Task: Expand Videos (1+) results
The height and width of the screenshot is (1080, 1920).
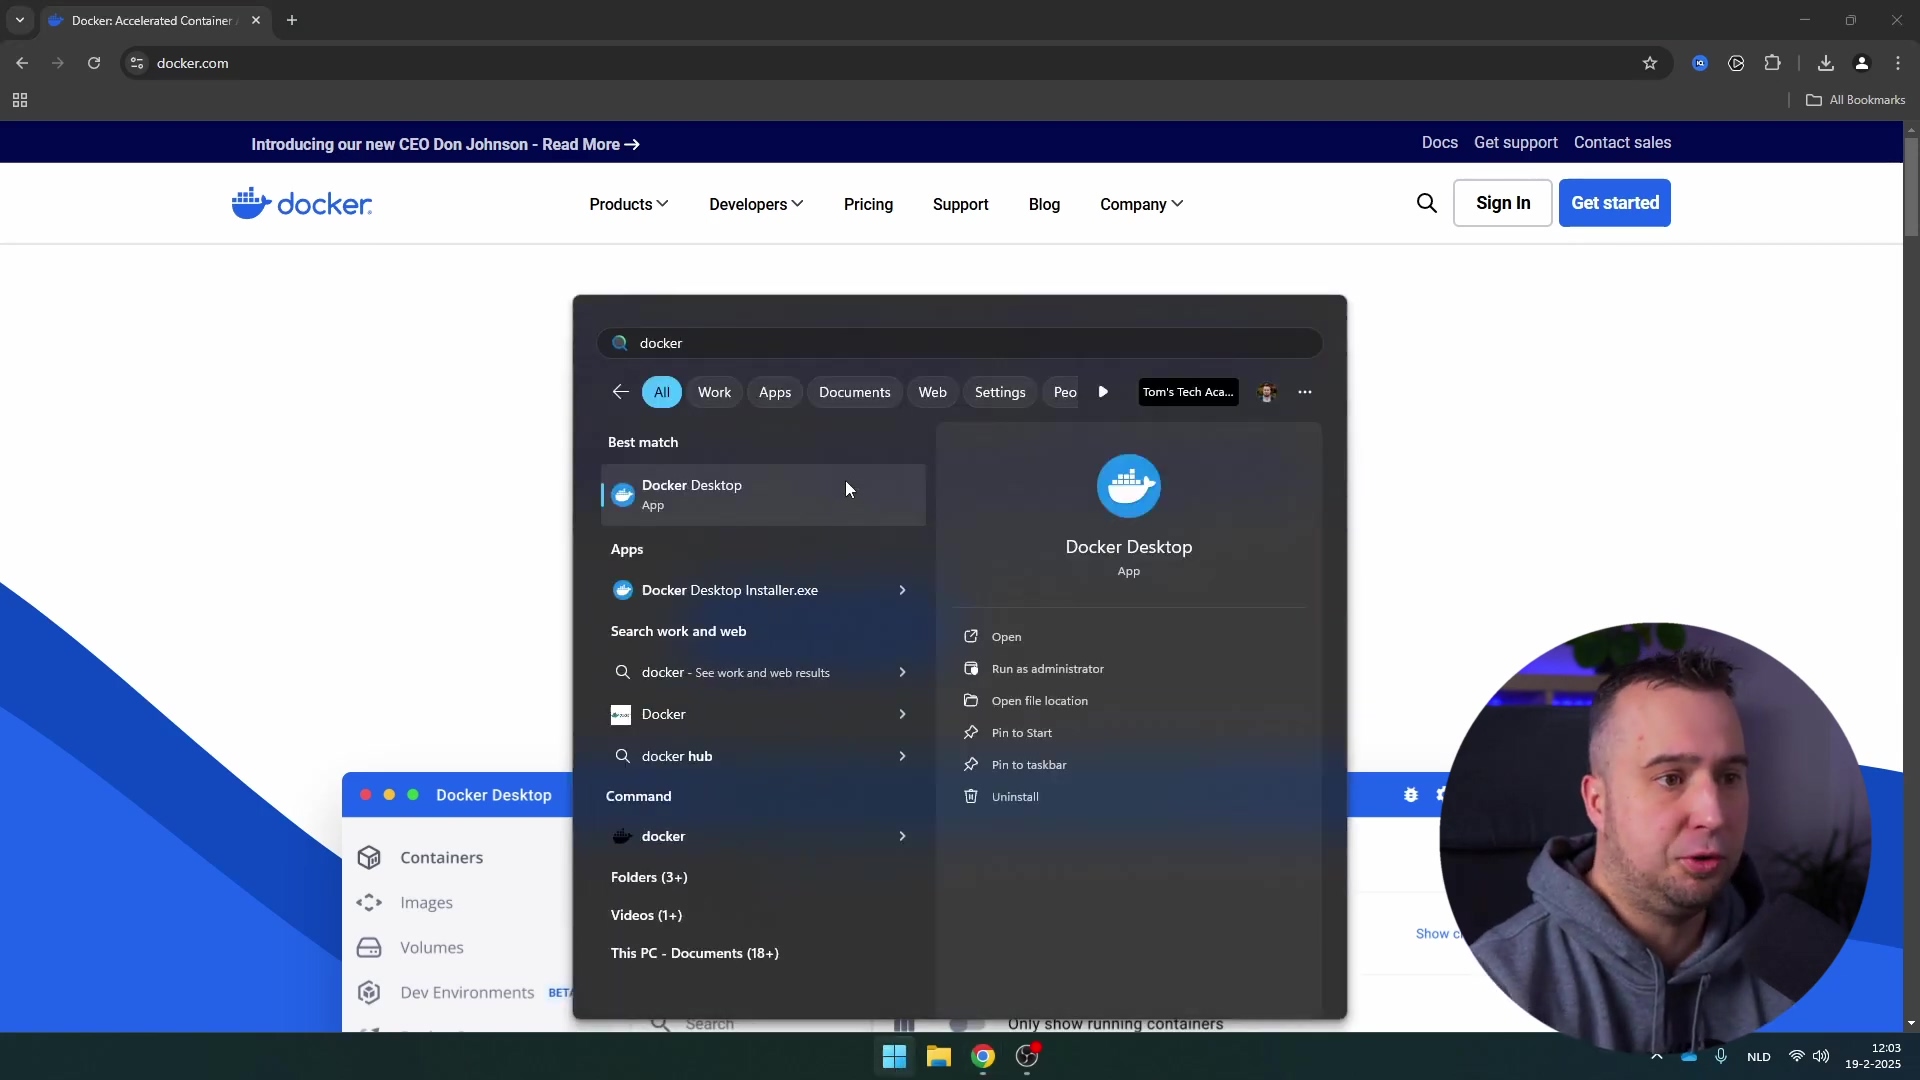Action: [x=646, y=915]
